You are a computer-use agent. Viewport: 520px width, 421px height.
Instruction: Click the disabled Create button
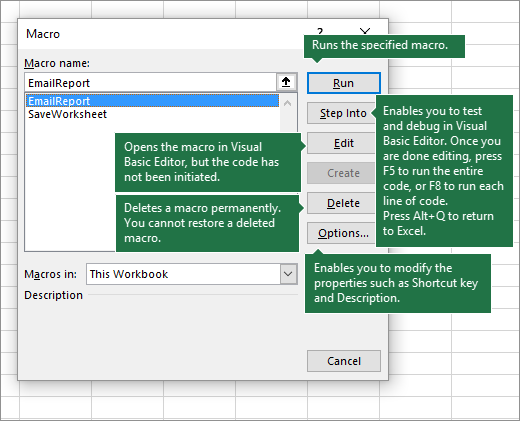pos(342,173)
